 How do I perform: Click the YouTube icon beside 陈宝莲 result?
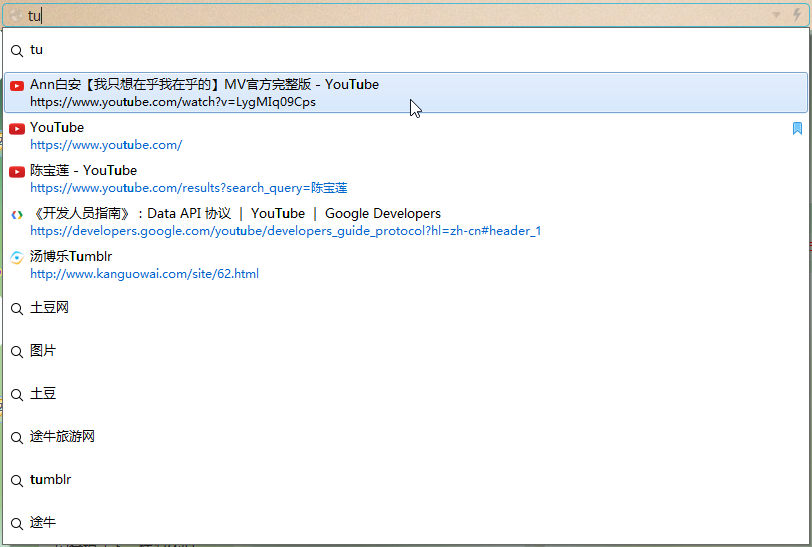tap(17, 171)
